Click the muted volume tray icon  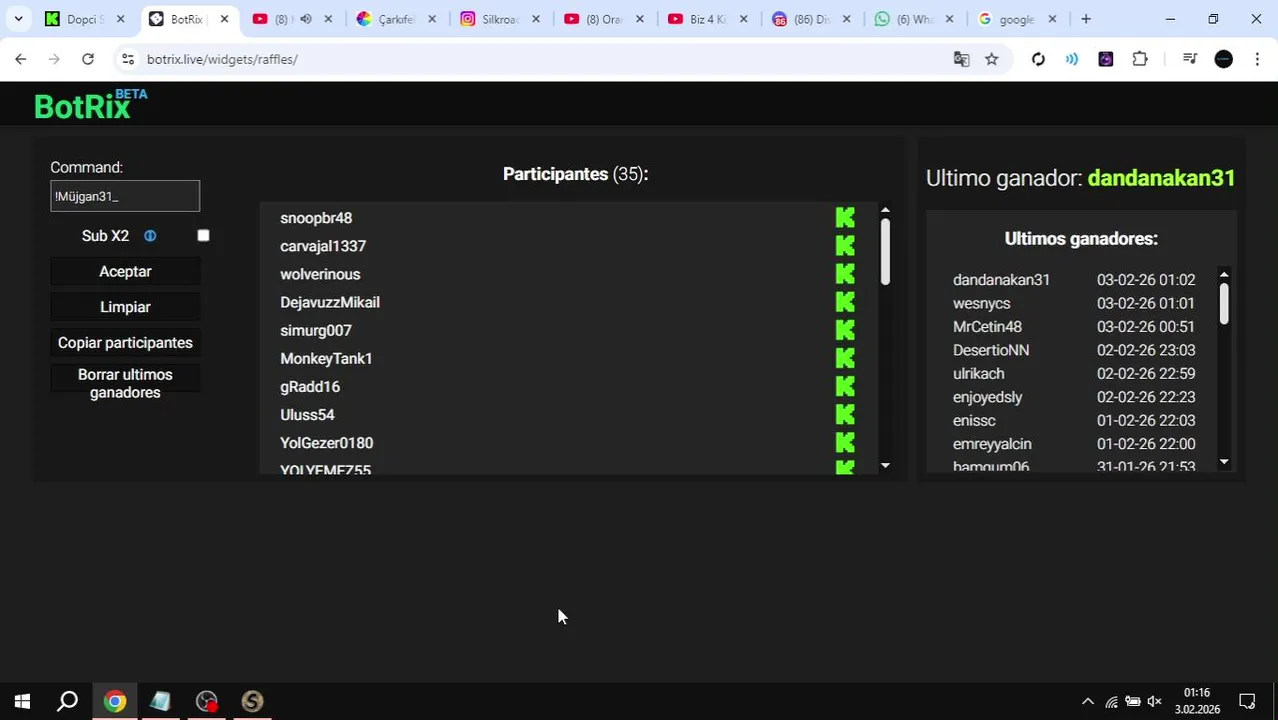pos(1154,702)
